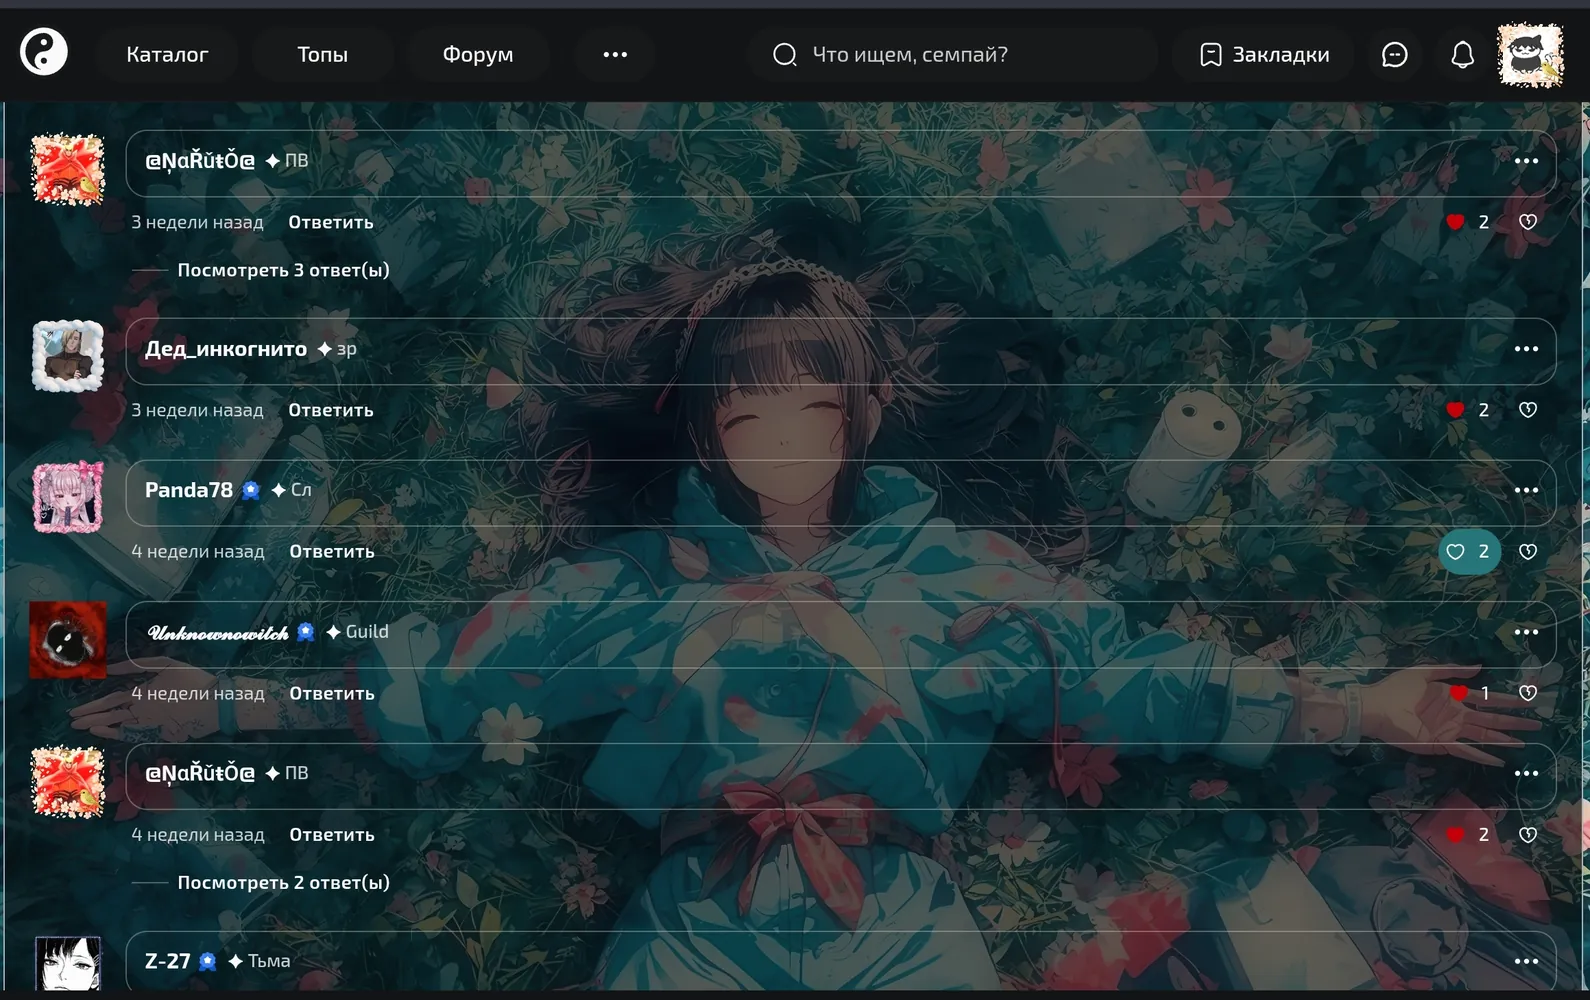Open the Закладки bookmarks button
The height and width of the screenshot is (1000, 1590).
[x=1264, y=54]
